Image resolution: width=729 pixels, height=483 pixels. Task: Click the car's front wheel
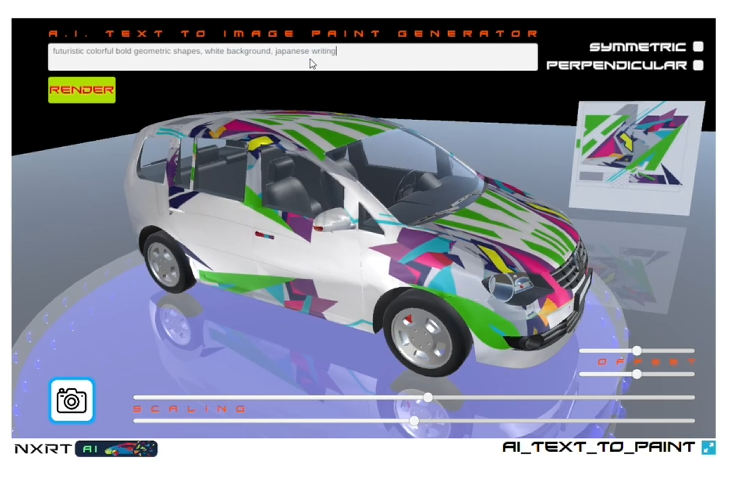tap(424, 337)
